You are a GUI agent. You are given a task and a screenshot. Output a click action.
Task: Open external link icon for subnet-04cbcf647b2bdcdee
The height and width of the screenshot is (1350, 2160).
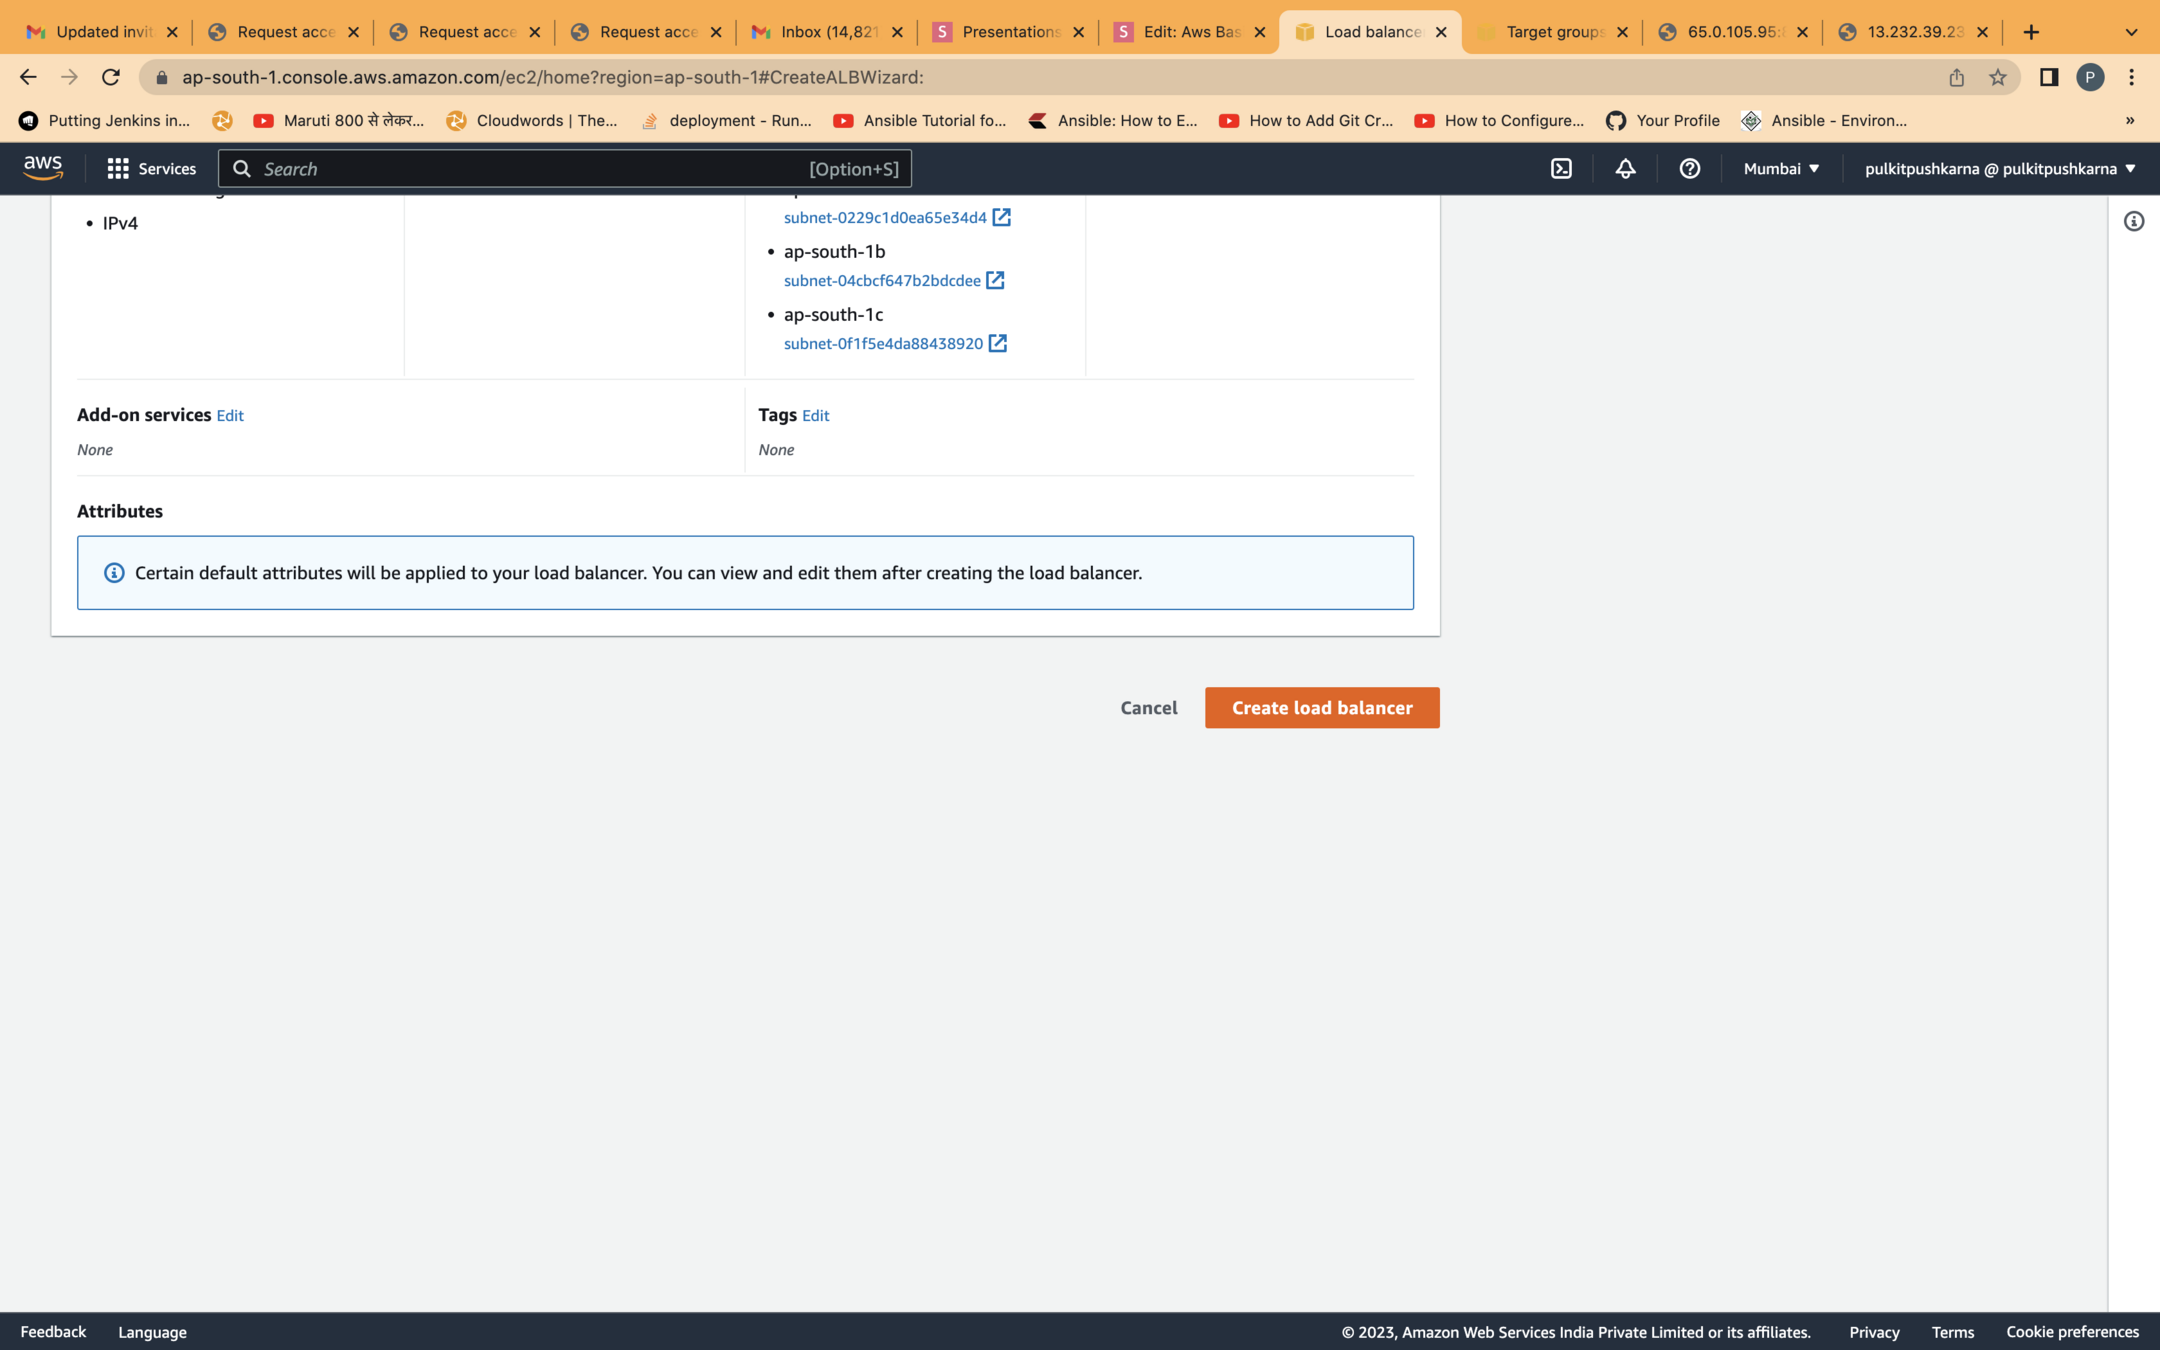click(x=995, y=280)
